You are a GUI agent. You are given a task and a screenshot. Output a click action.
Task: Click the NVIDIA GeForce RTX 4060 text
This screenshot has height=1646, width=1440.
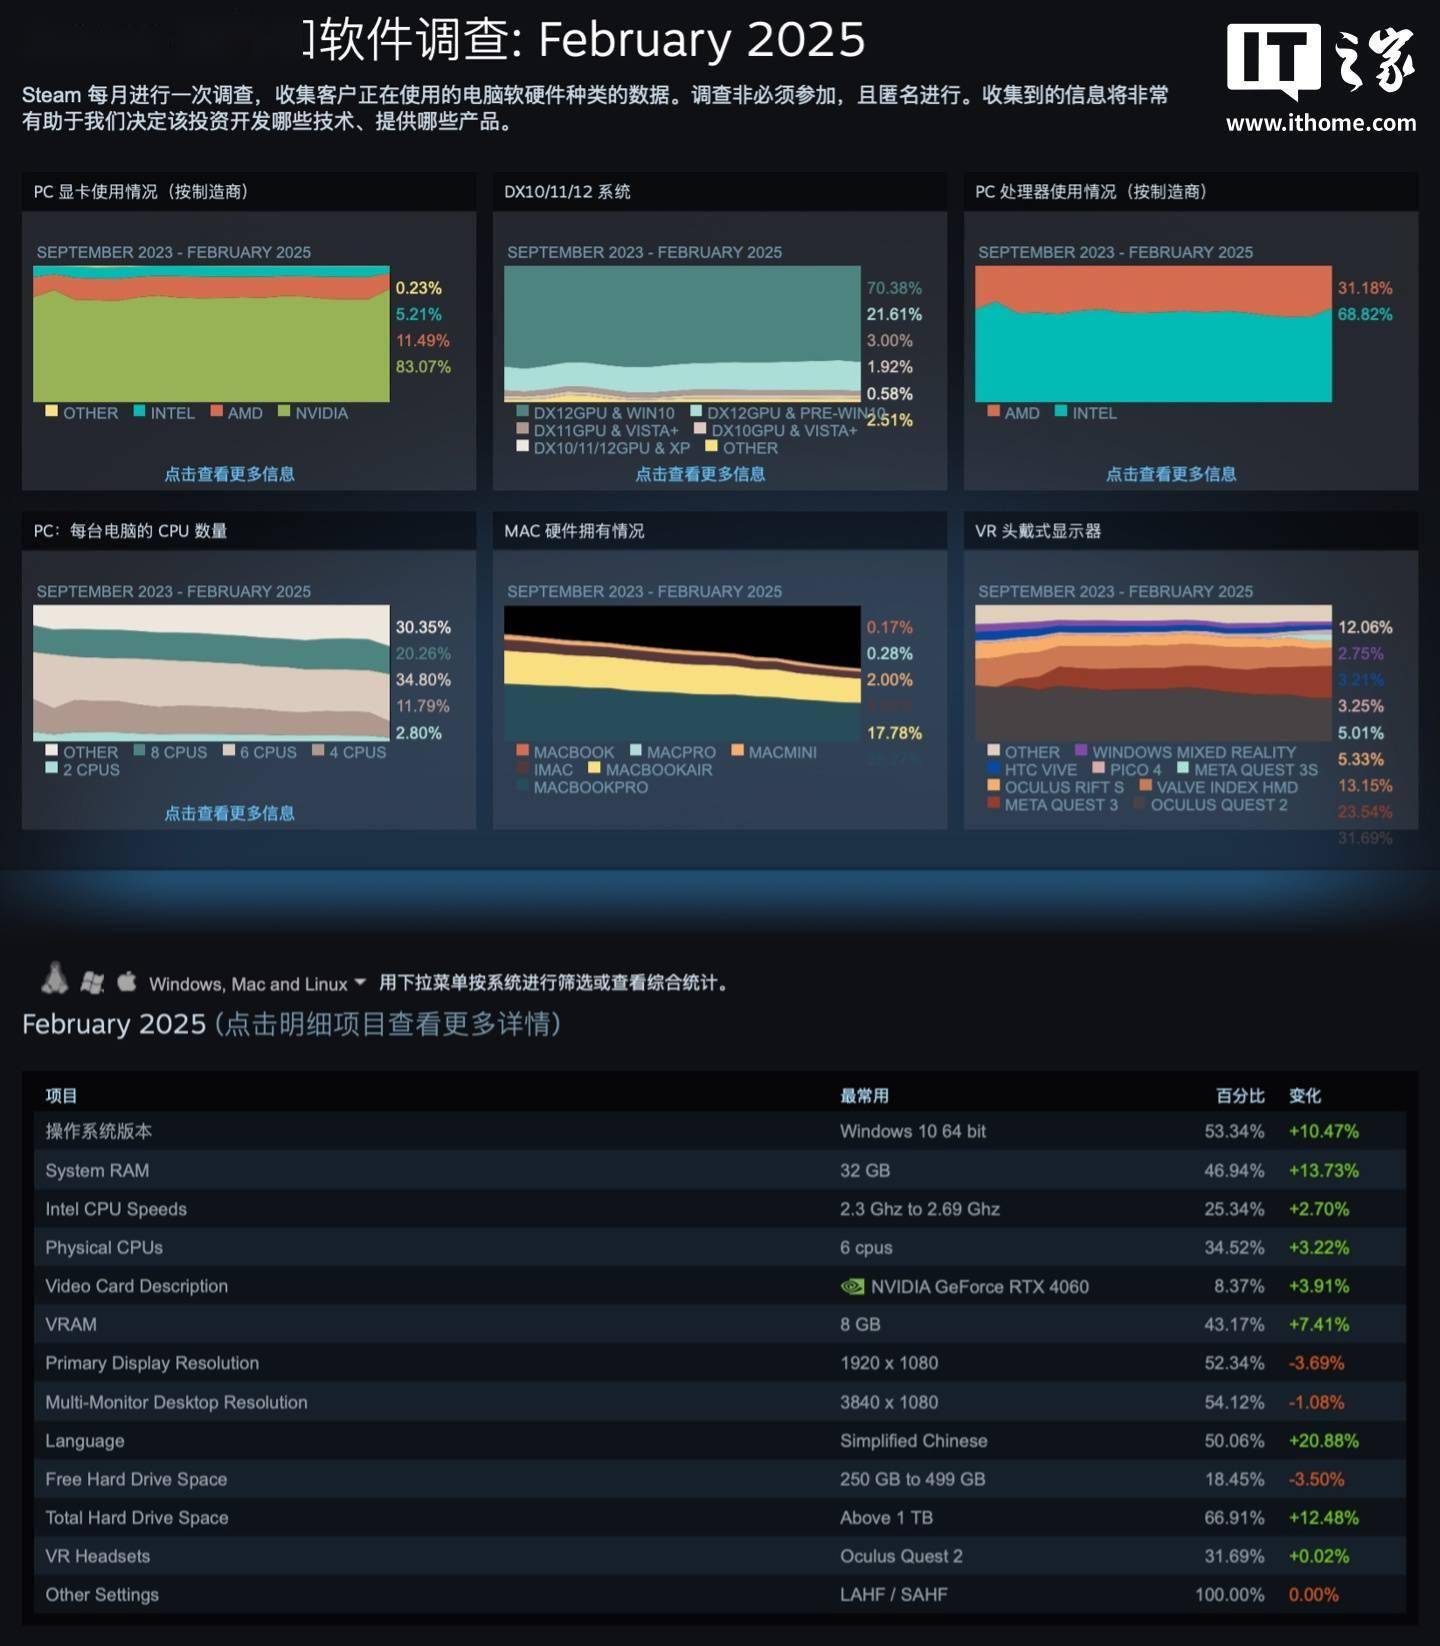pyautogui.click(x=979, y=1286)
